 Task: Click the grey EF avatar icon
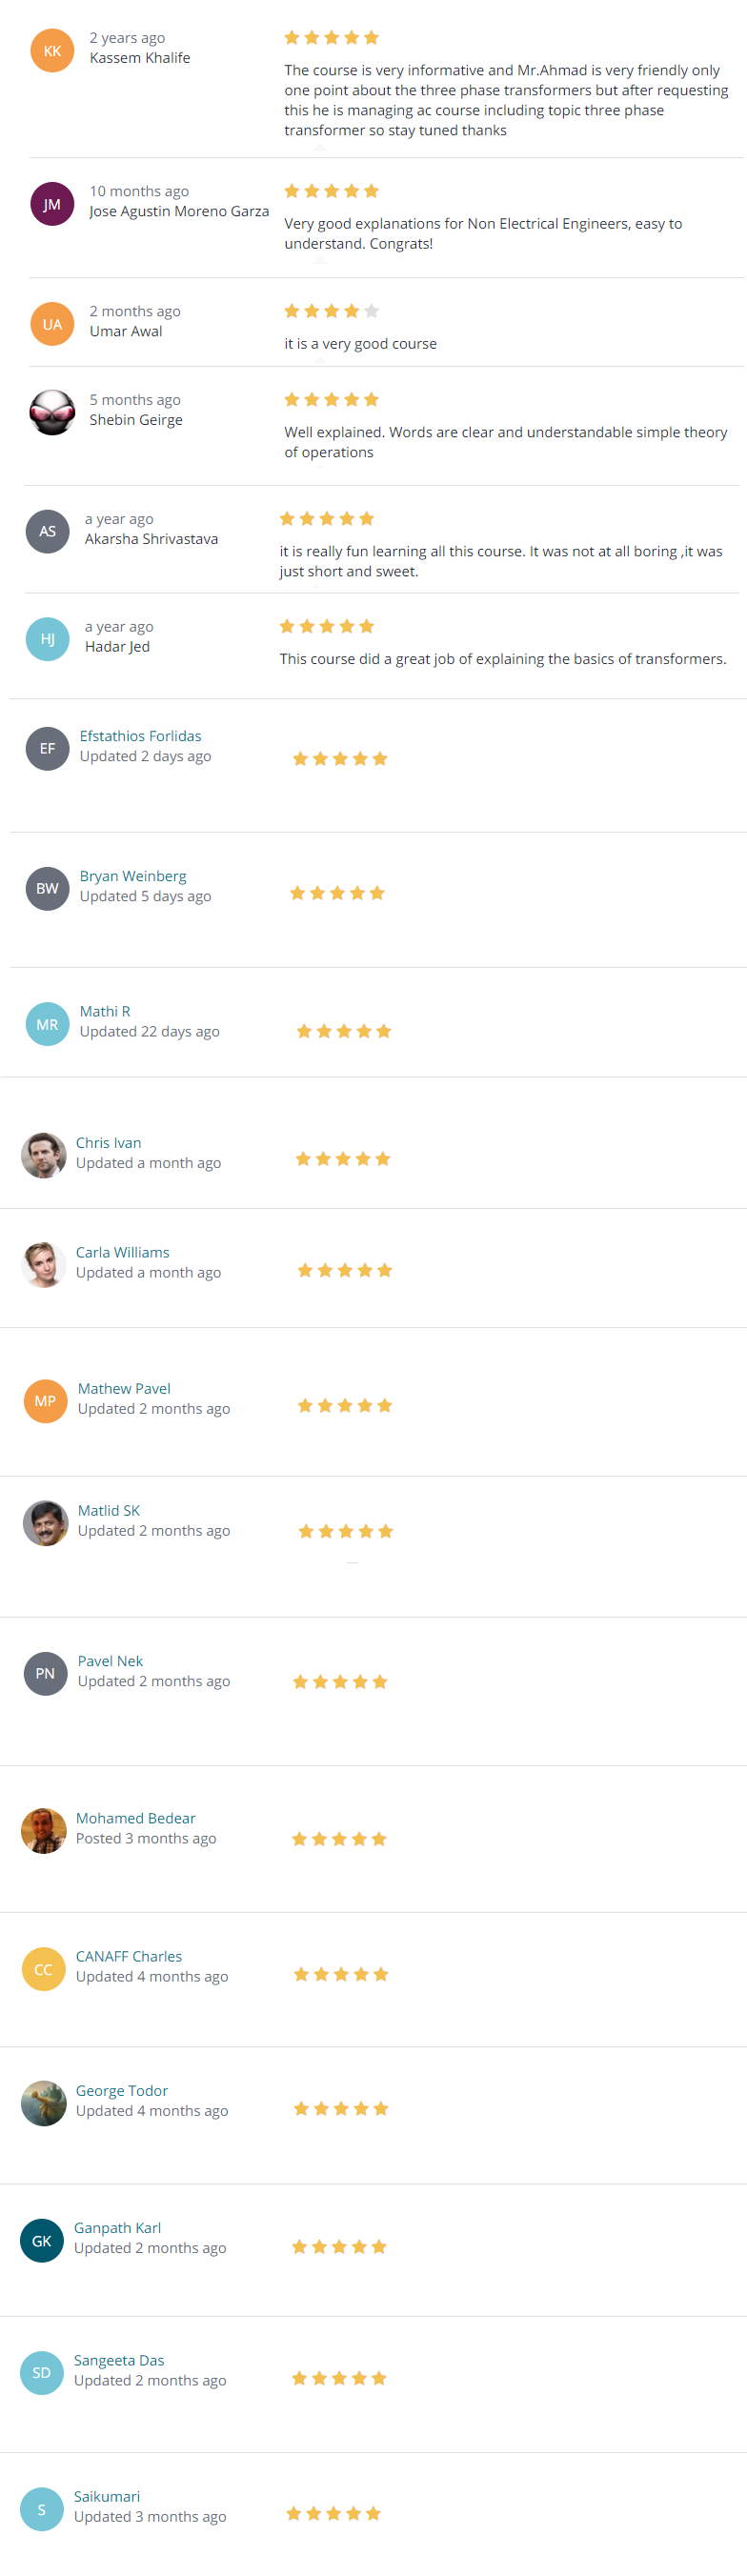pyautogui.click(x=47, y=748)
